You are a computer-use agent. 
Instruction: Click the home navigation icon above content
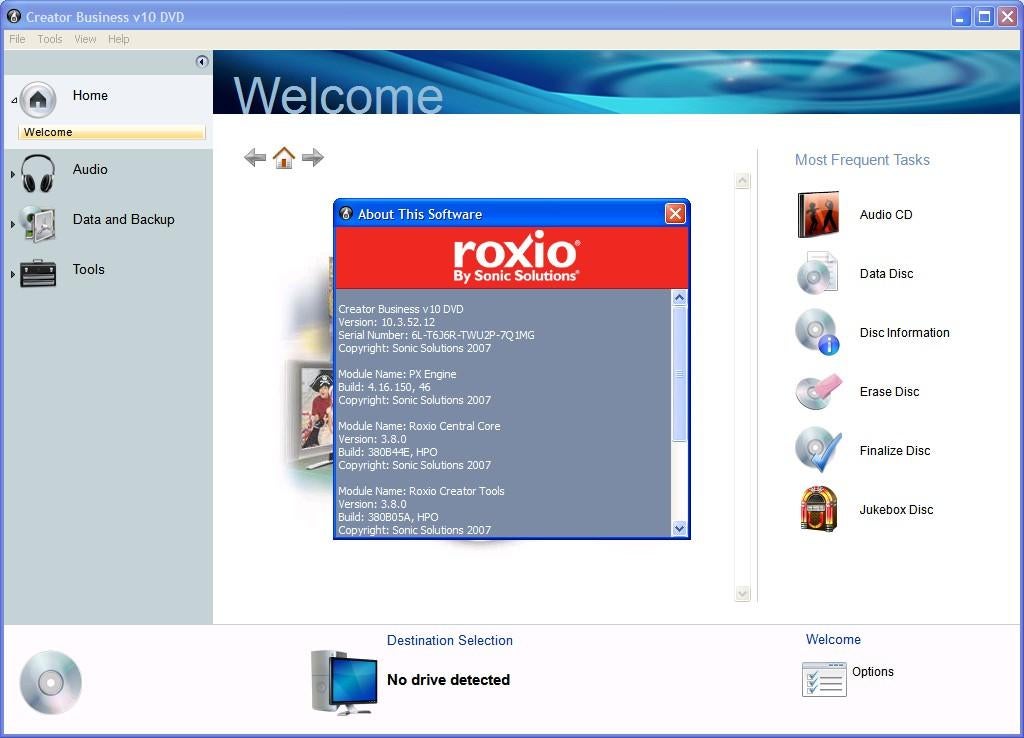284,157
